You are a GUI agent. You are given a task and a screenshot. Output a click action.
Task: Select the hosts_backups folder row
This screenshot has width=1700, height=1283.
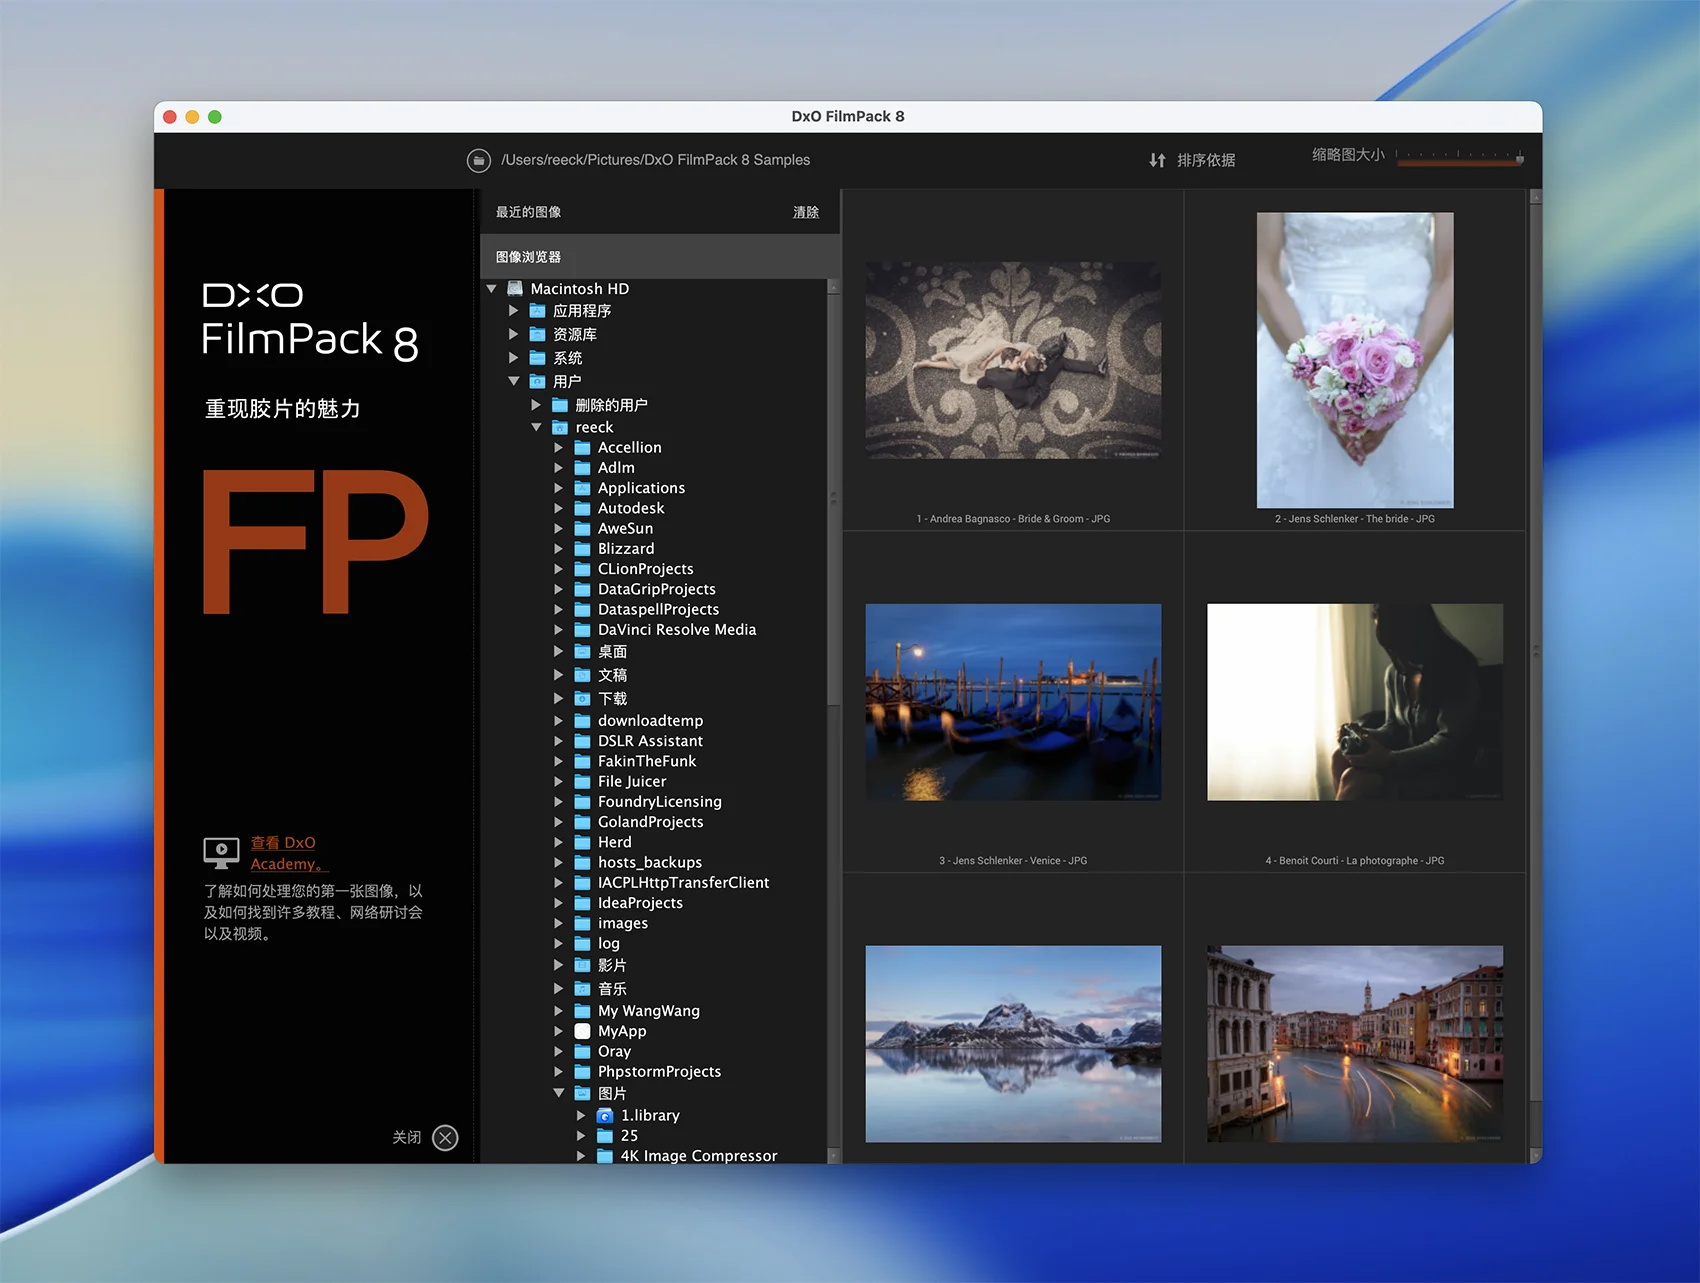coord(654,862)
